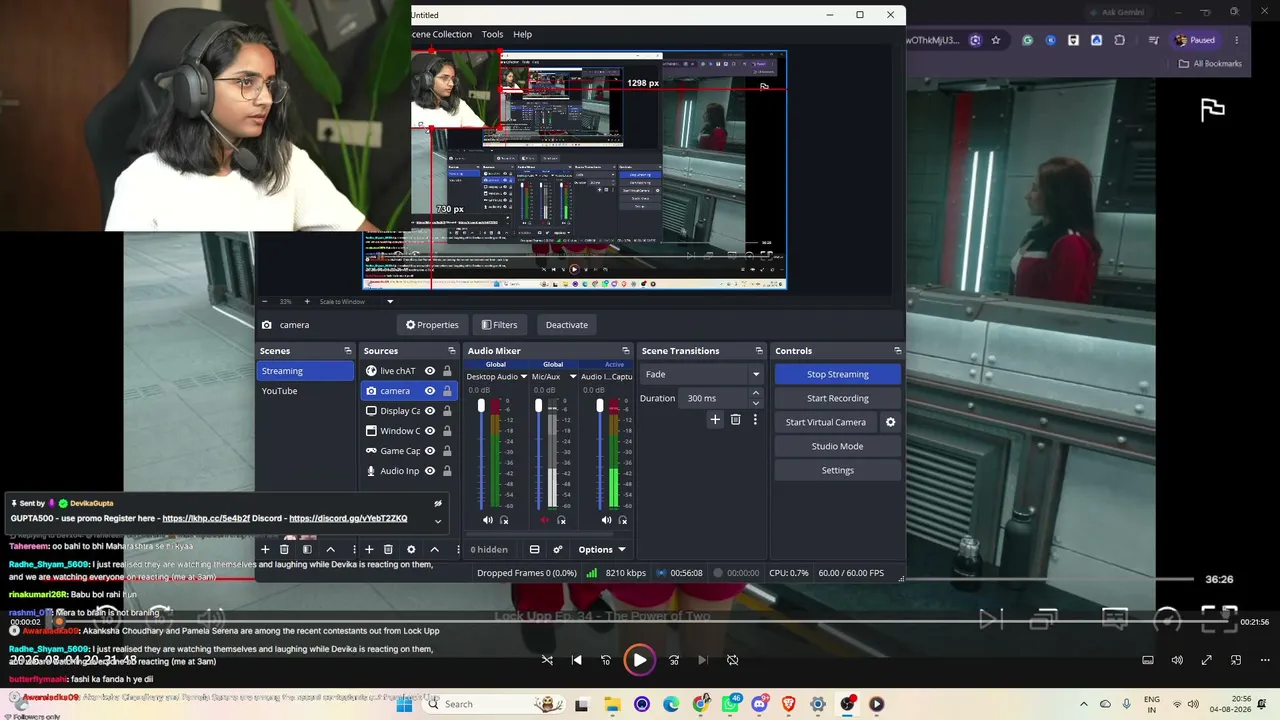
Task: Open the Scene Collection menu
Action: 441,34
